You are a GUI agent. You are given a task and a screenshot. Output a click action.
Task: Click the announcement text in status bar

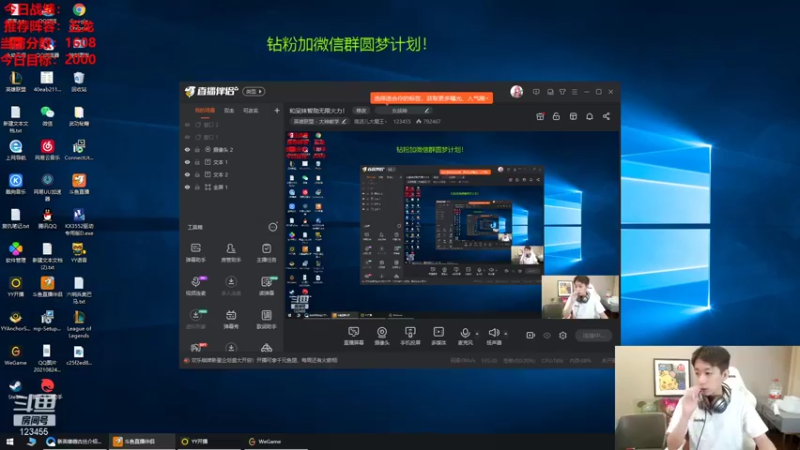coord(264,360)
